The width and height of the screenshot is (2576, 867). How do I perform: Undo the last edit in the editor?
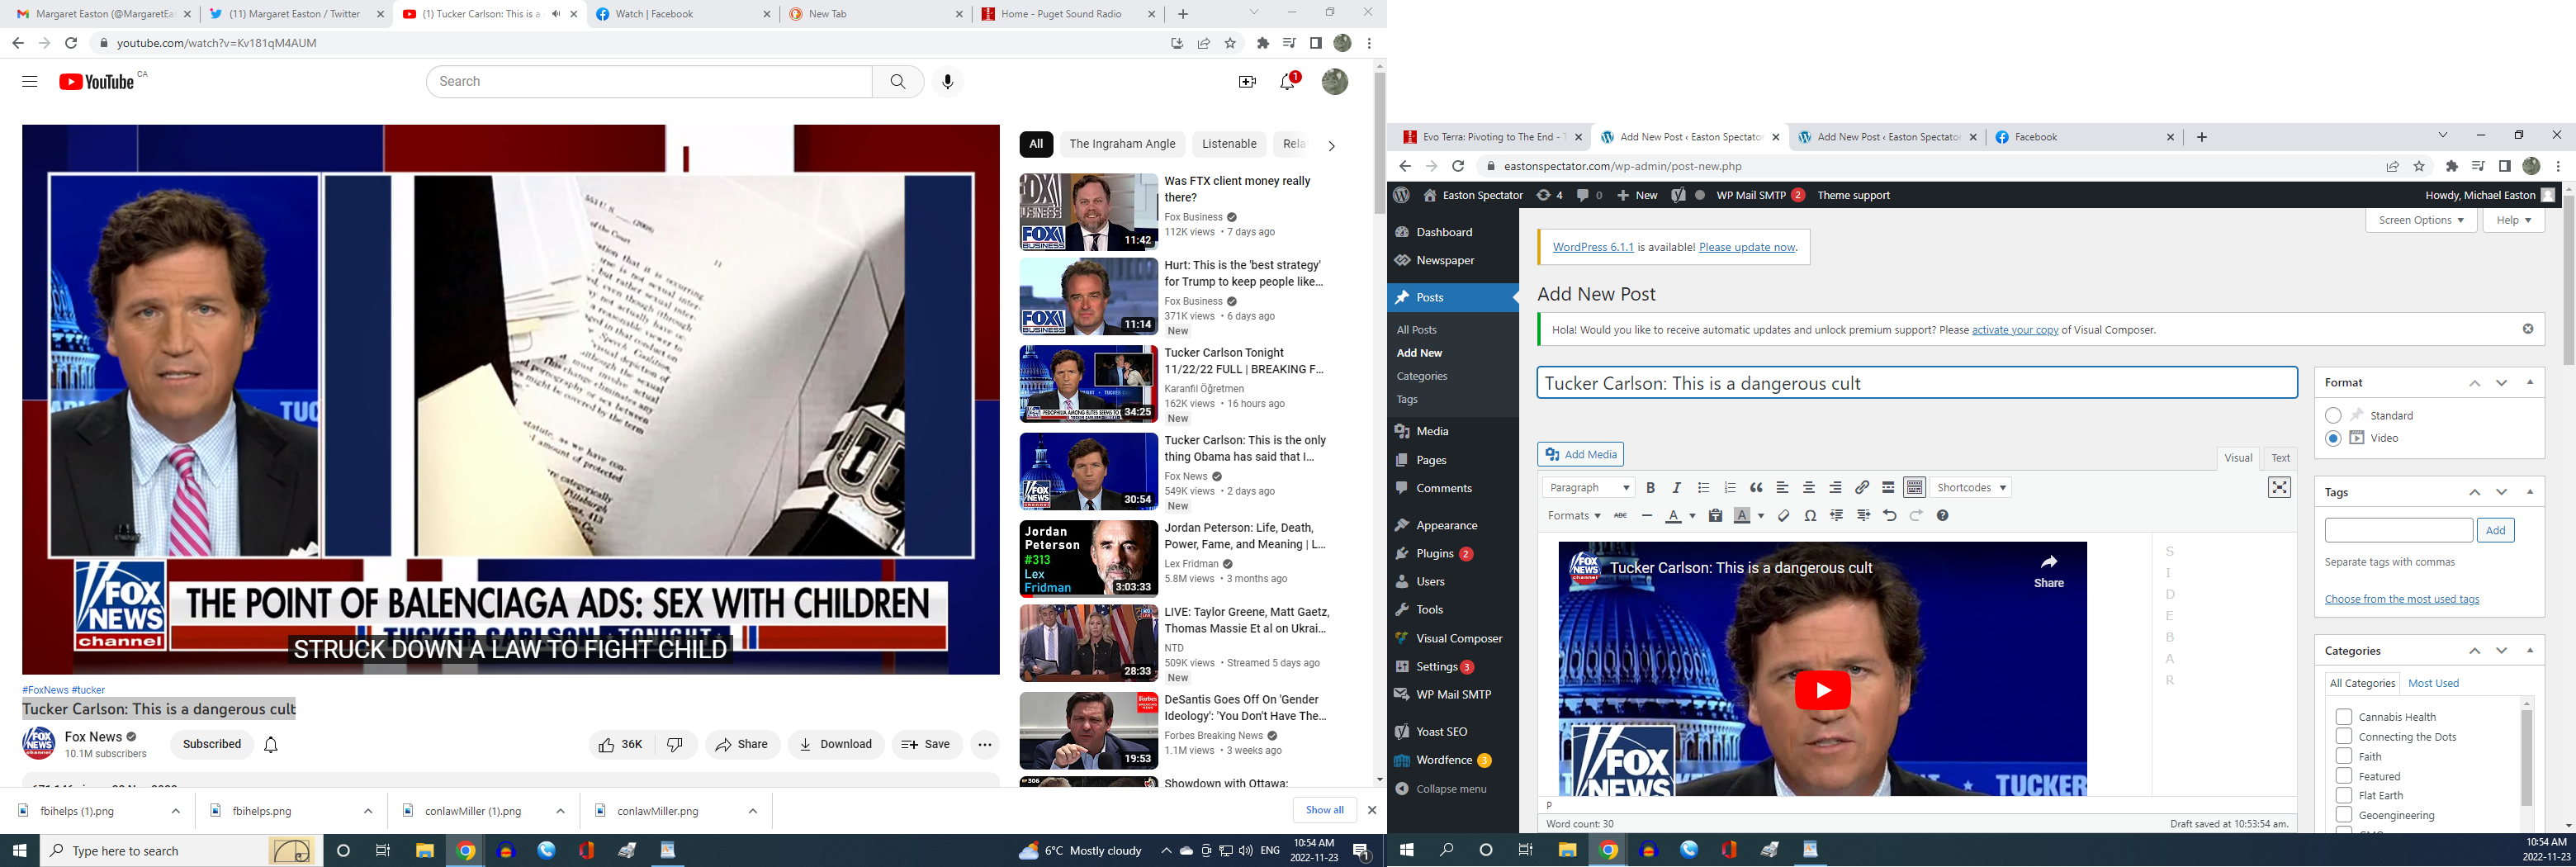pyautogui.click(x=1889, y=516)
